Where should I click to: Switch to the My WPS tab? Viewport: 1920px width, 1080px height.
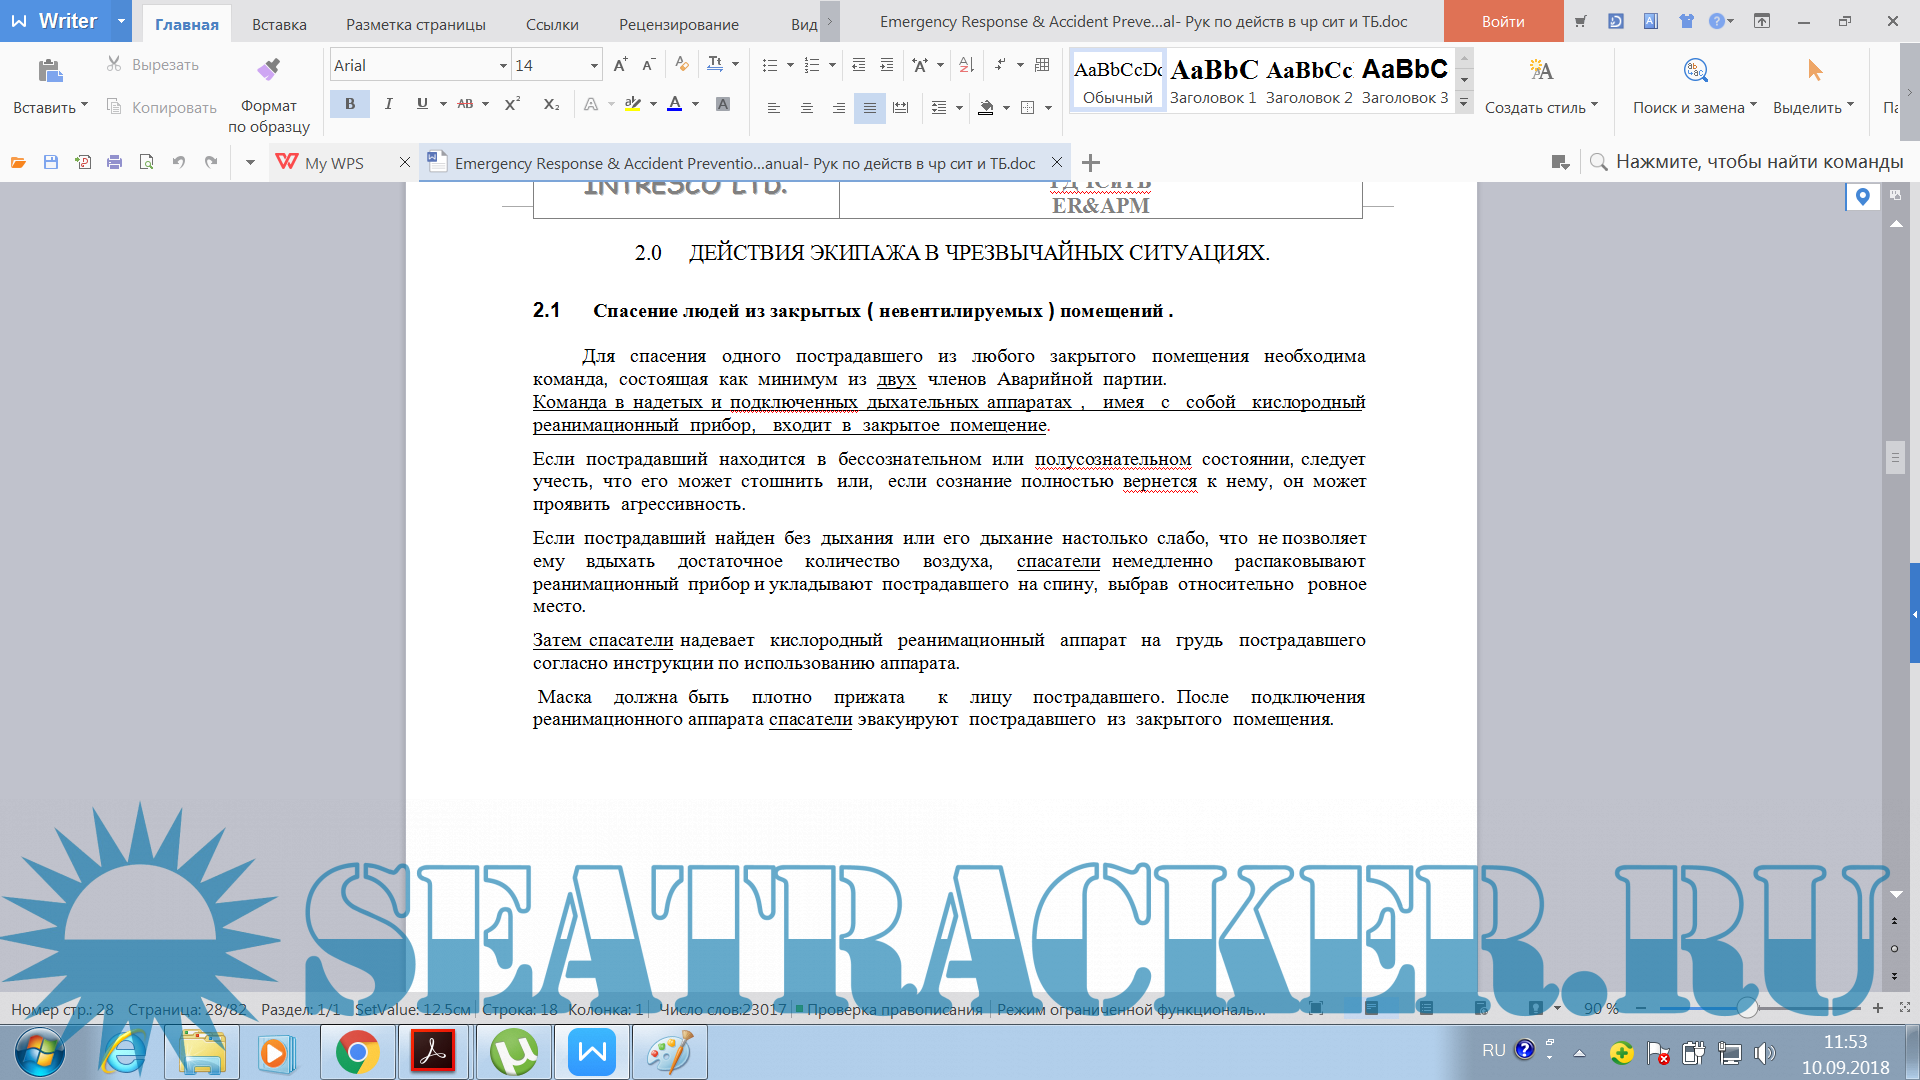click(333, 163)
